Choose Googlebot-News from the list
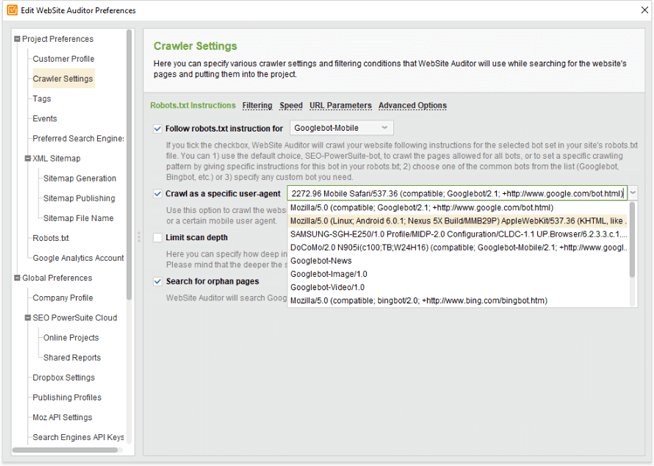Viewport: 654px width, 466px height. coord(458,261)
